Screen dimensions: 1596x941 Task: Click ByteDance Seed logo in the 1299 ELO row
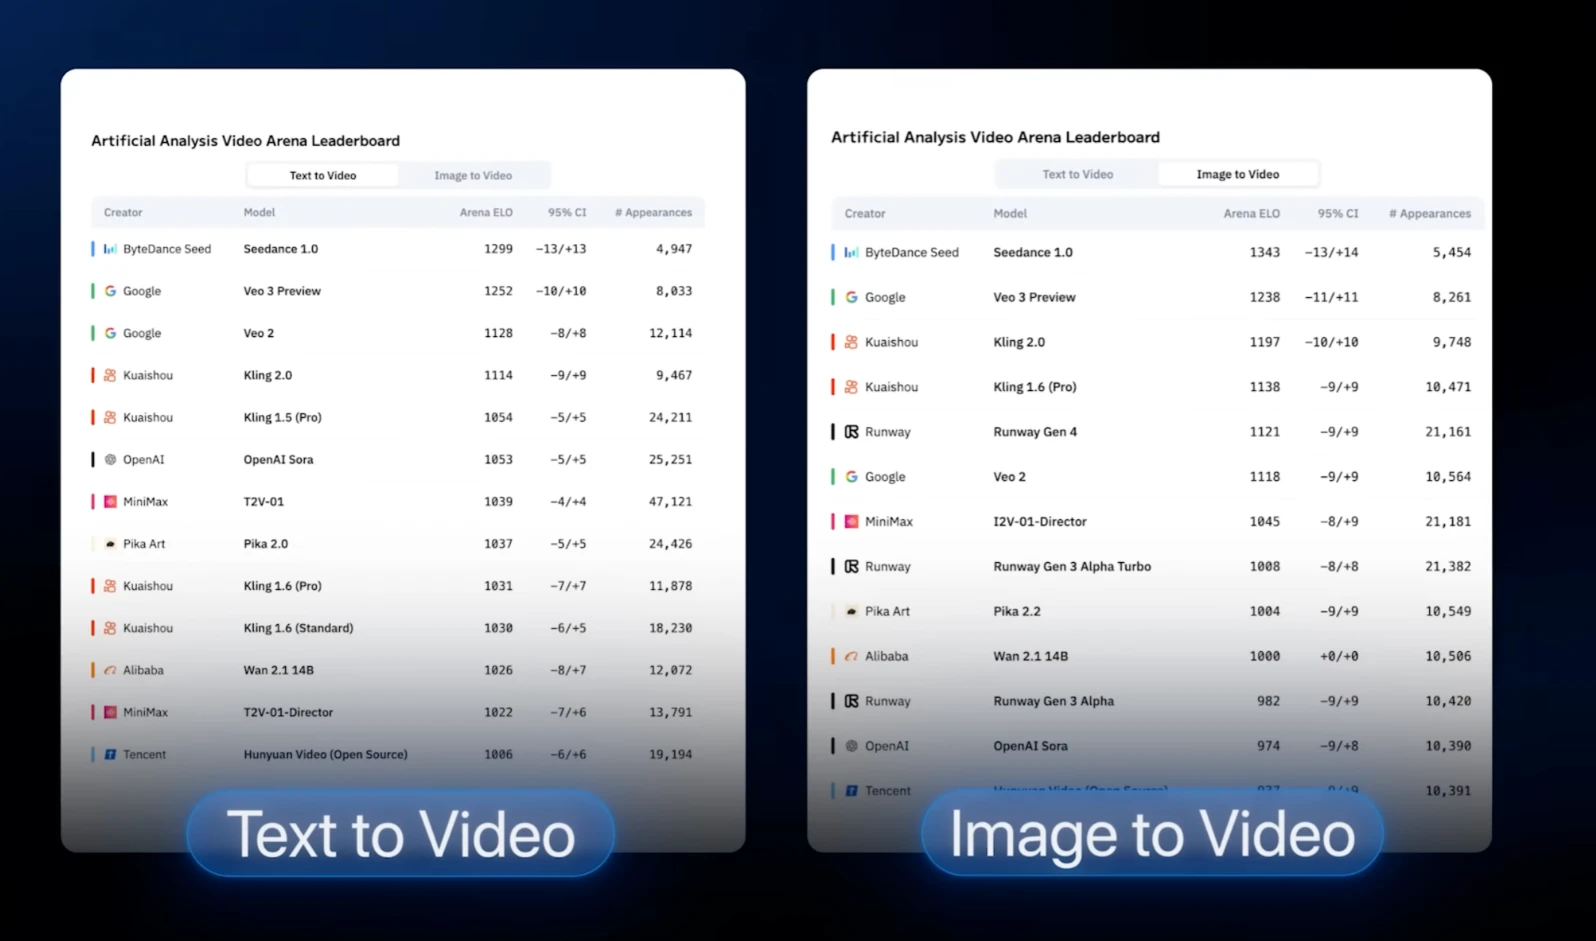[110, 249]
